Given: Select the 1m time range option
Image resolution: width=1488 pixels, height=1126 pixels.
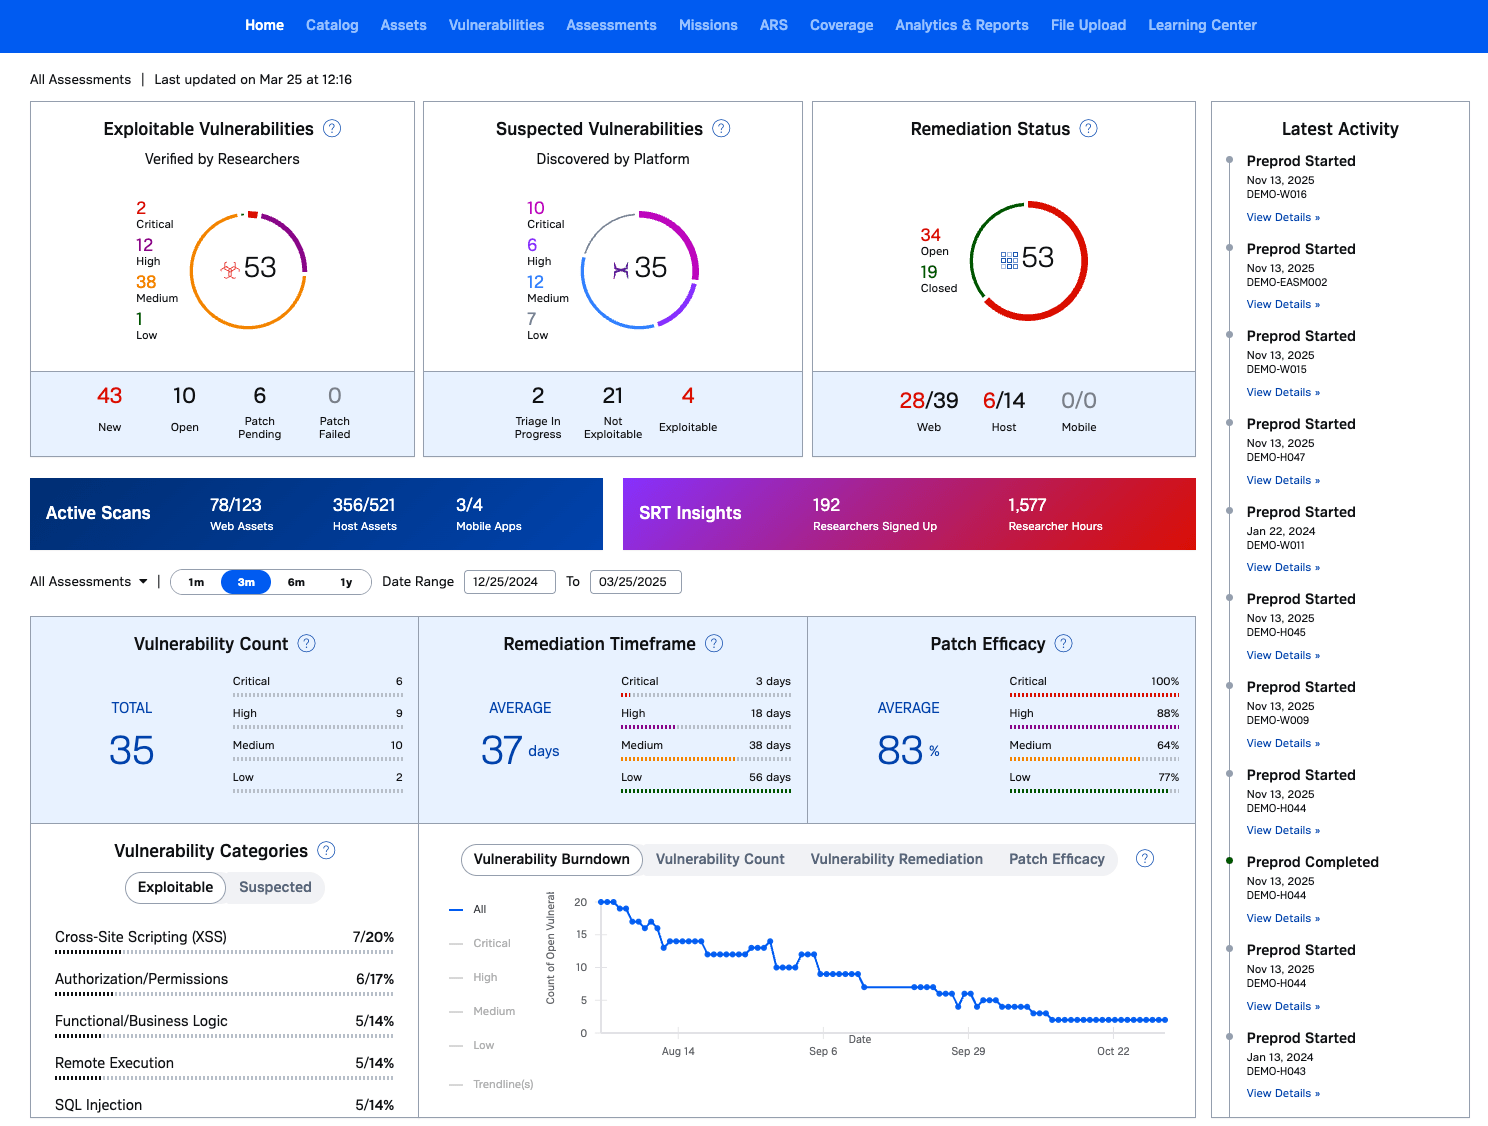Looking at the screenshot, I should [196, 582].
